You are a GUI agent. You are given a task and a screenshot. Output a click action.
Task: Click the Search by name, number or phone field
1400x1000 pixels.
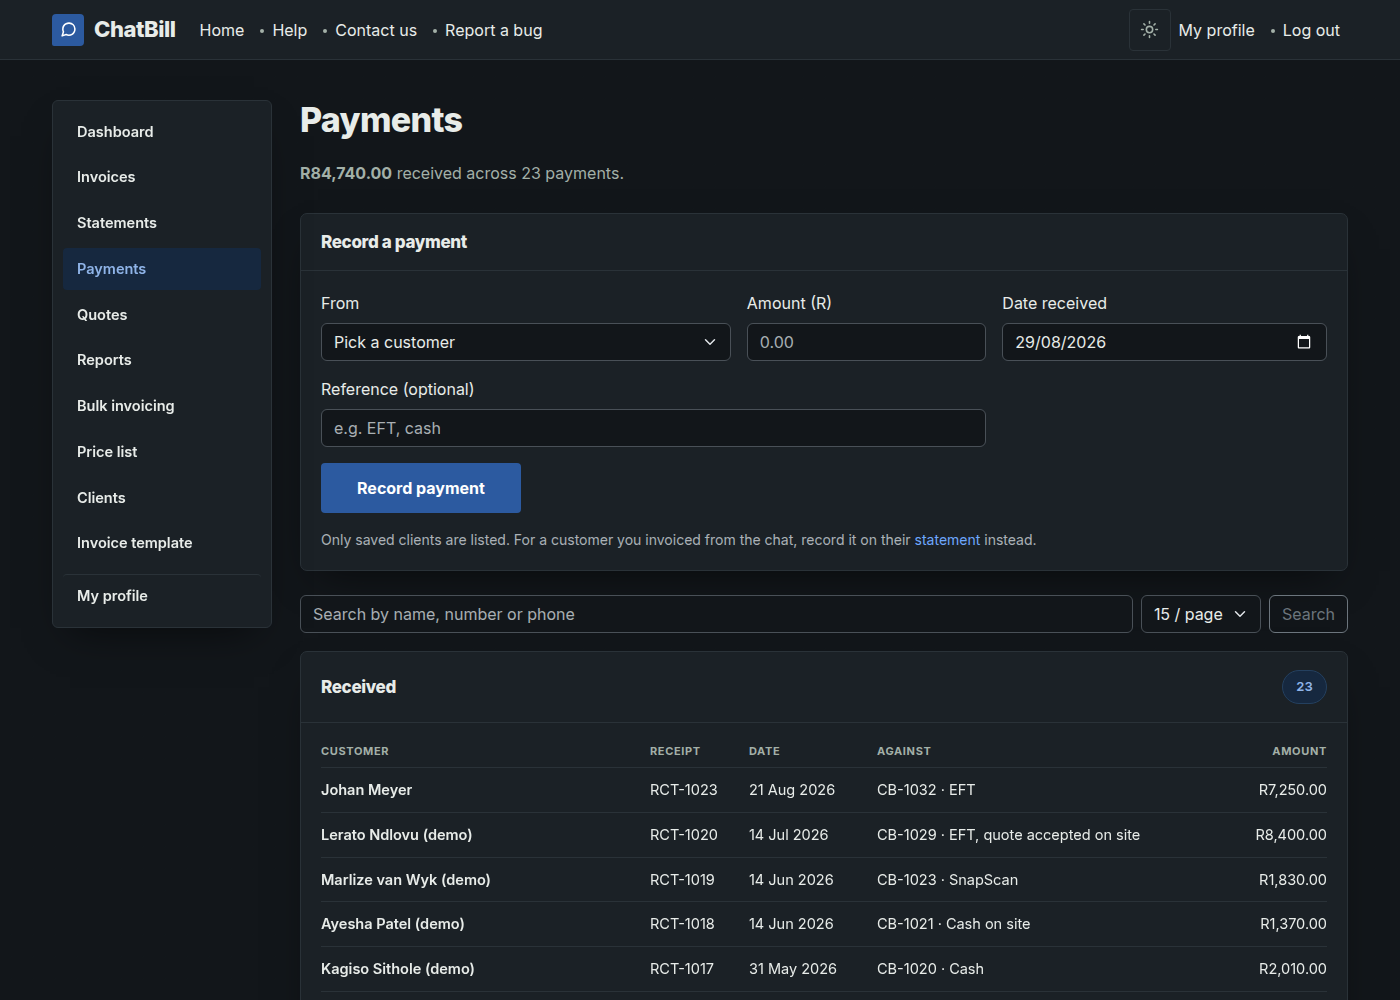(716, 614)
